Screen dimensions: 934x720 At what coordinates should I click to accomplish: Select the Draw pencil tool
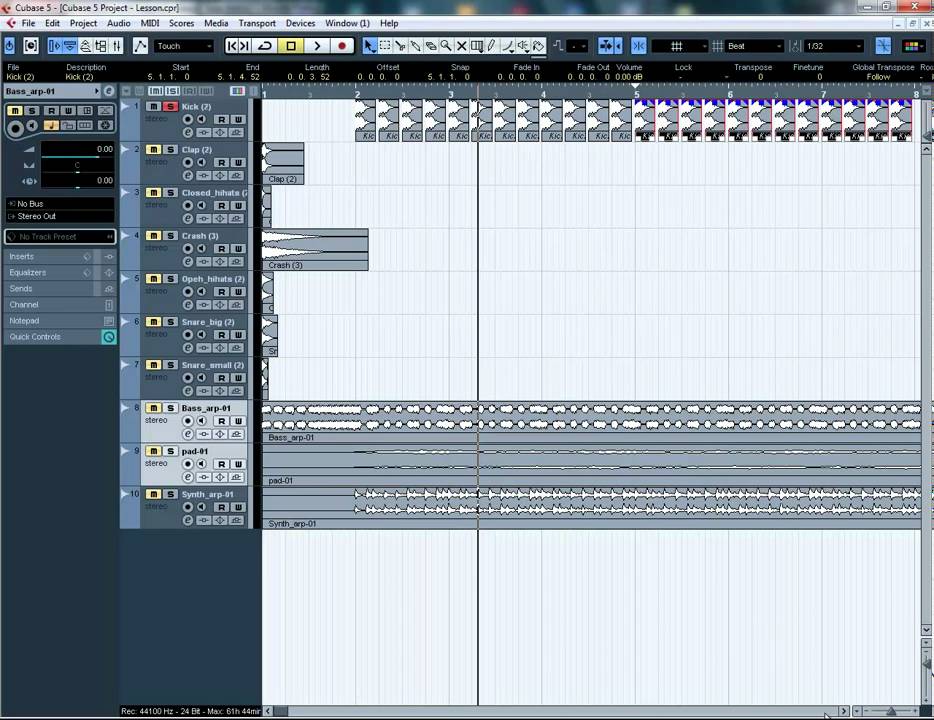click(x=491, y=46)
